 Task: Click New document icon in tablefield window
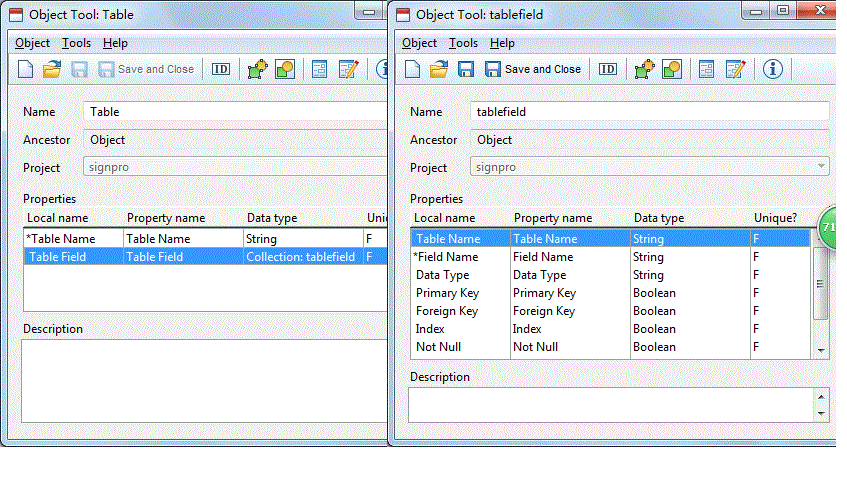pos(412,69)
